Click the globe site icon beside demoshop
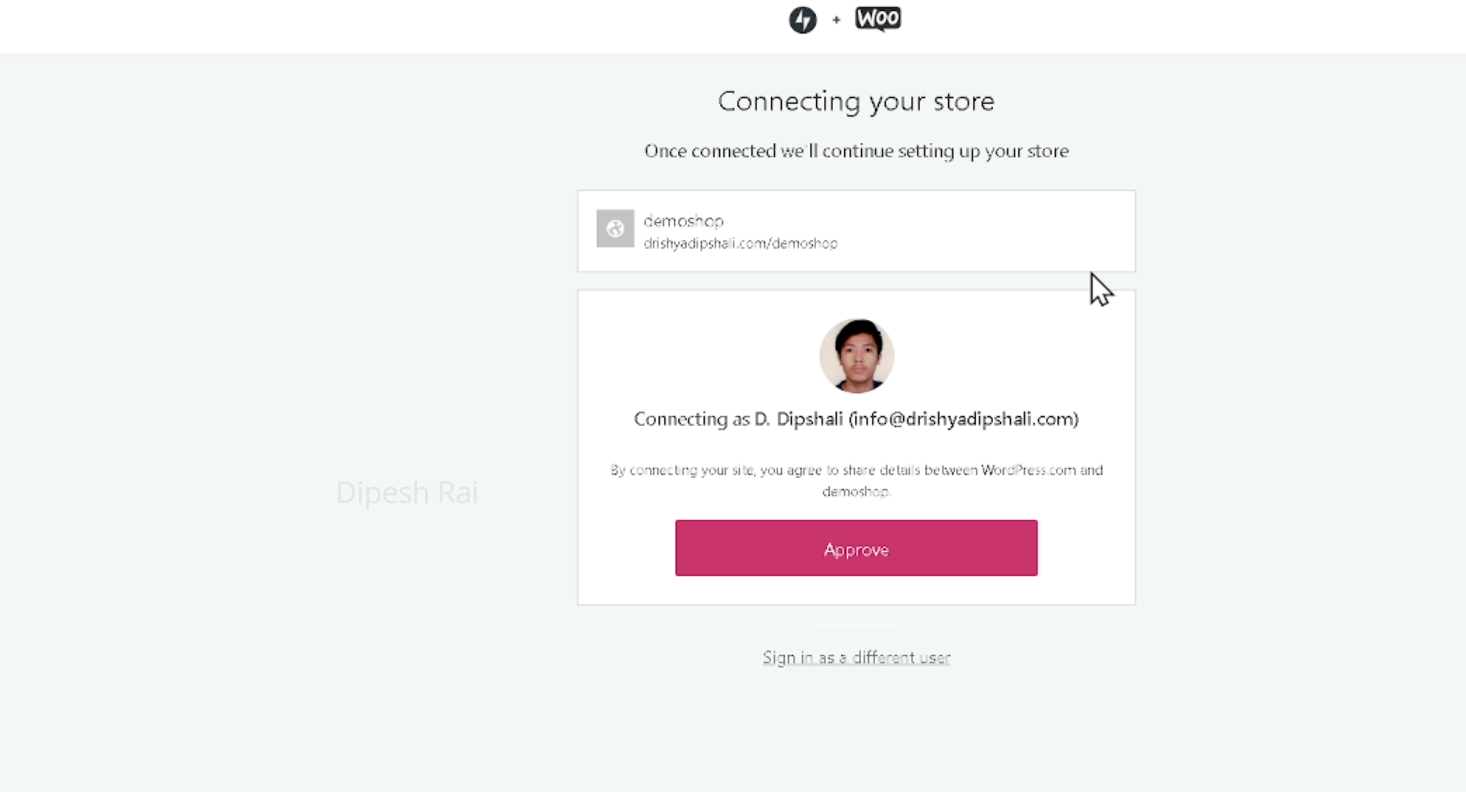 [x=615, y=229]
